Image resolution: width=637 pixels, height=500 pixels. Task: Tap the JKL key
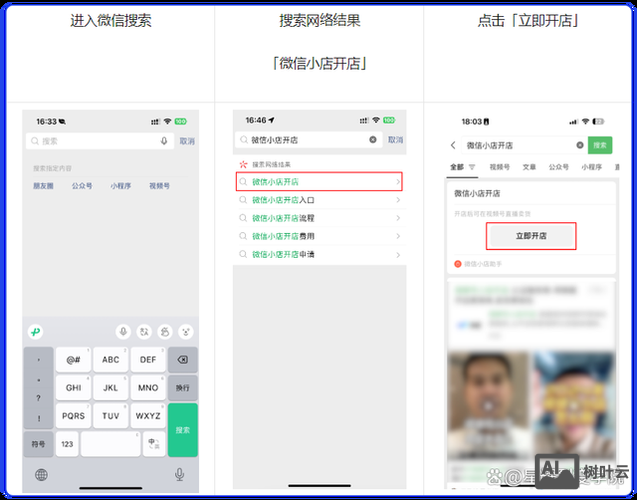pos(110,388)
